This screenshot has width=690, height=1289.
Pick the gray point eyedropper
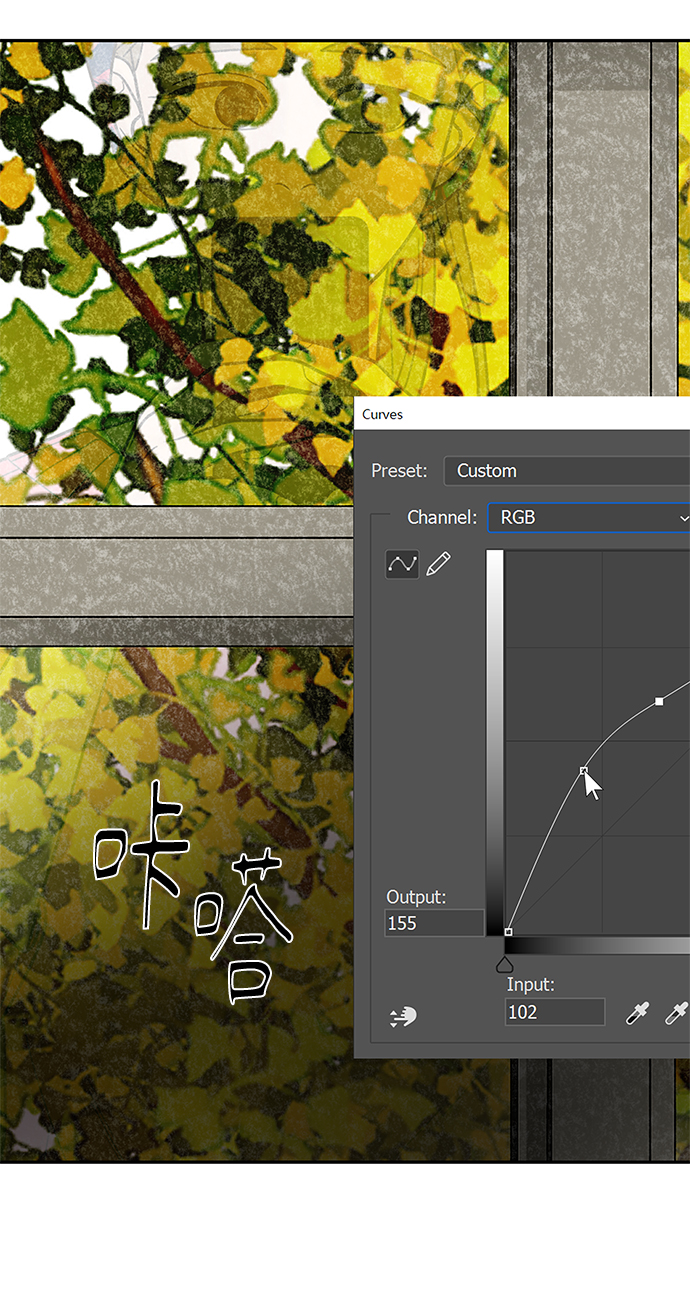(x=676, y=1014)
